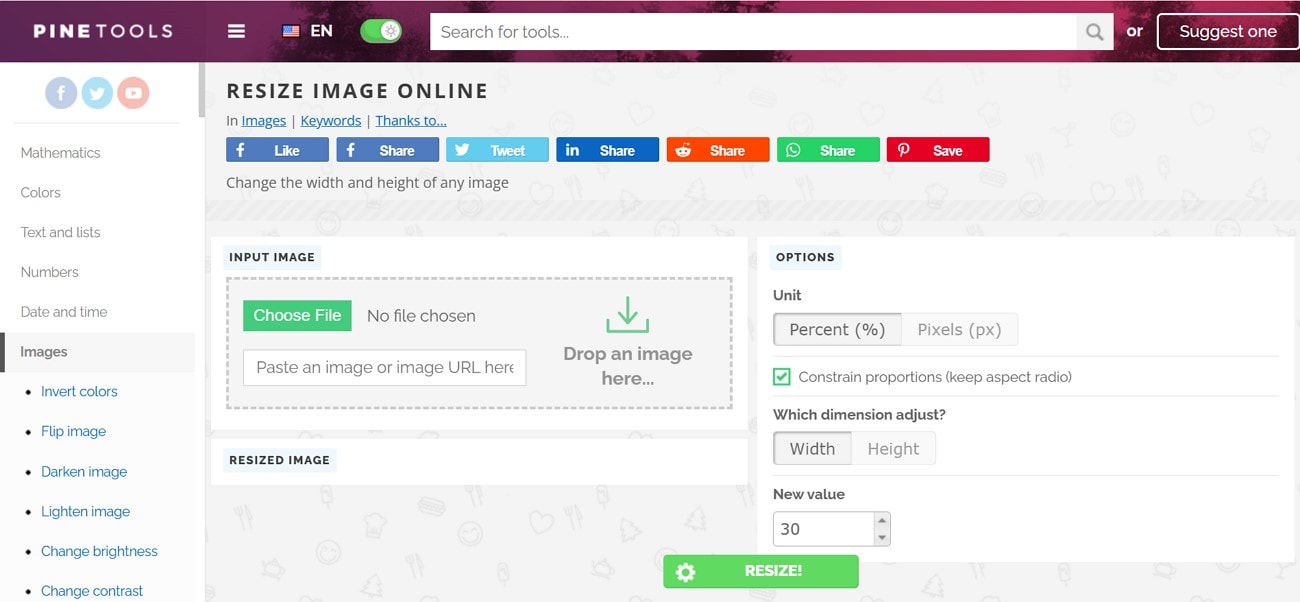Follow the Thanks to... link
The height and width of the screenshot is (602, 1300).
click(x=411, y=121)
